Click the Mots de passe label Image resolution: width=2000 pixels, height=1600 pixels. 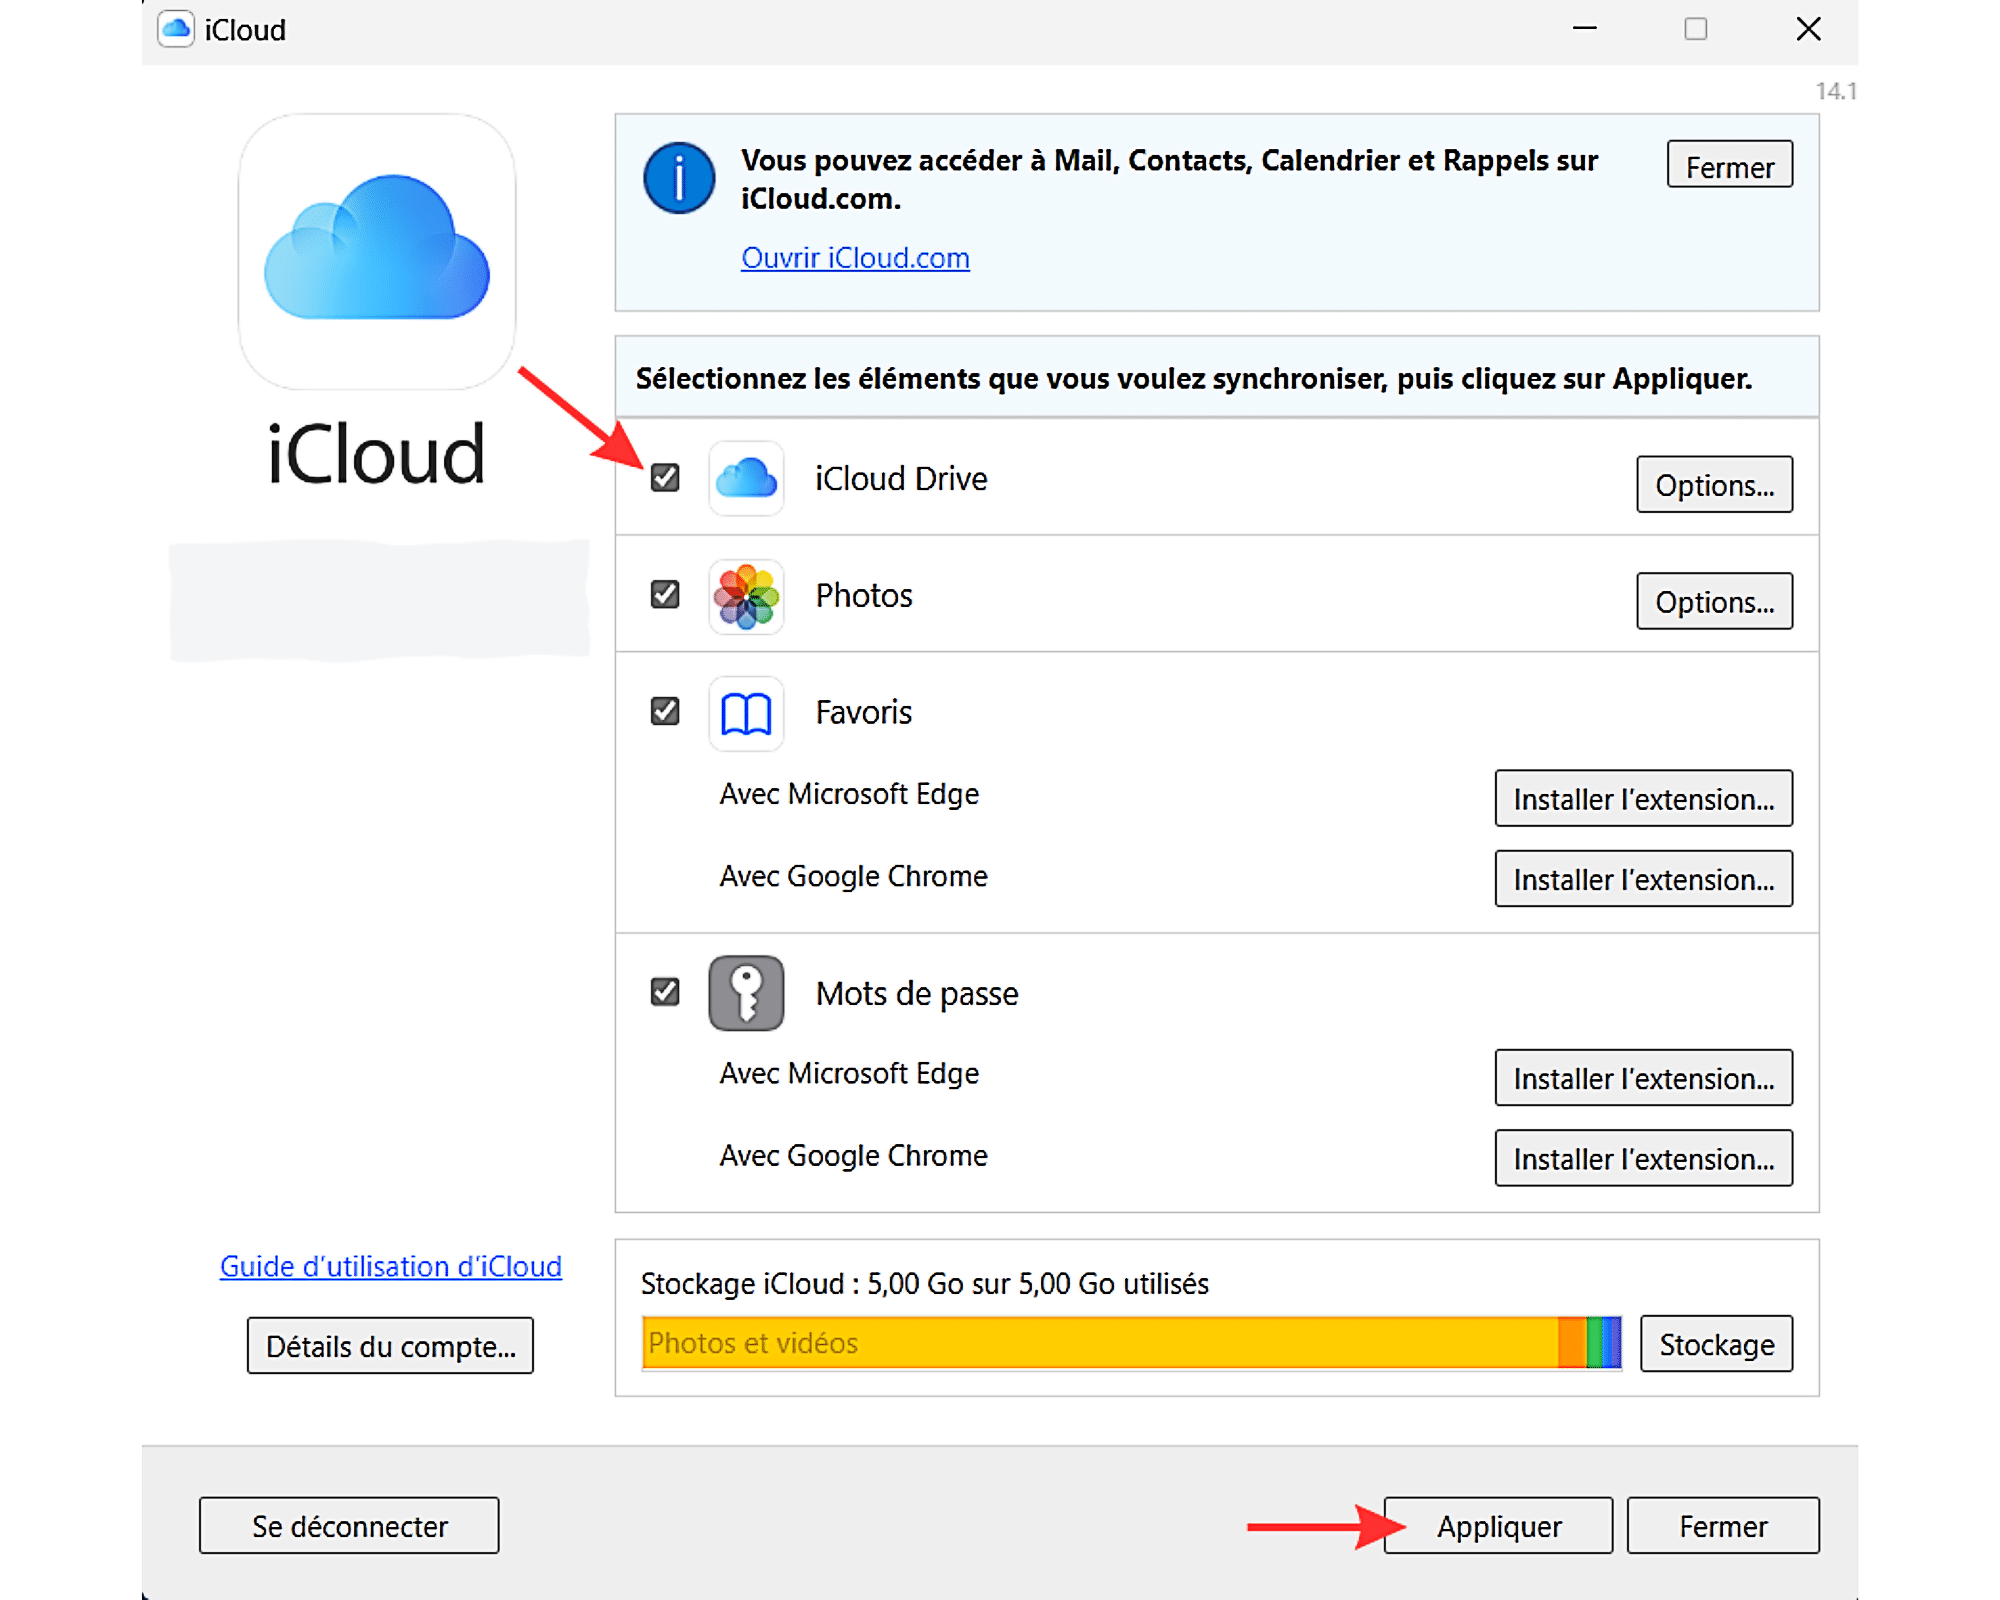(x=917, y=994)
